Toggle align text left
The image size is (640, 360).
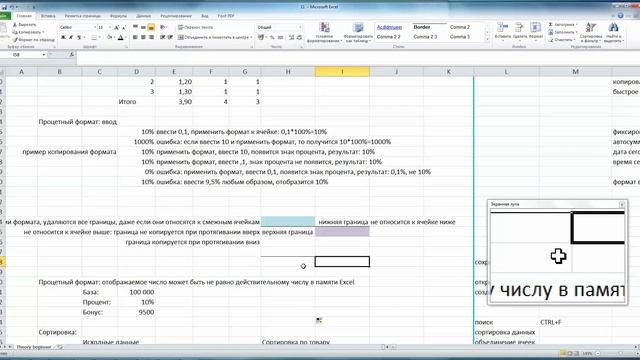[135, 38]
